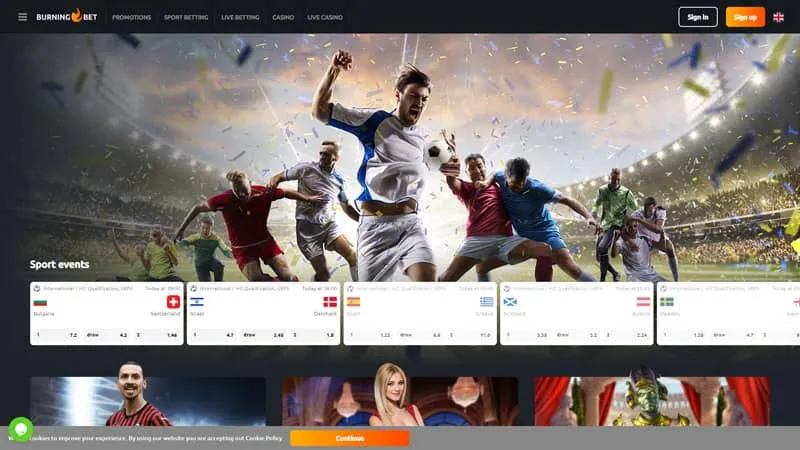Click the Austria flag icon
The width and height of the screenshot is (800, 450).
643,302
